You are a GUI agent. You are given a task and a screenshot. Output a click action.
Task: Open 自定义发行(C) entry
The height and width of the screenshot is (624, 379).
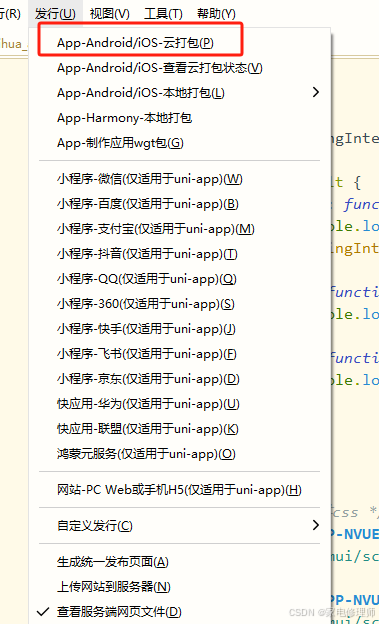tap(95, 526)
